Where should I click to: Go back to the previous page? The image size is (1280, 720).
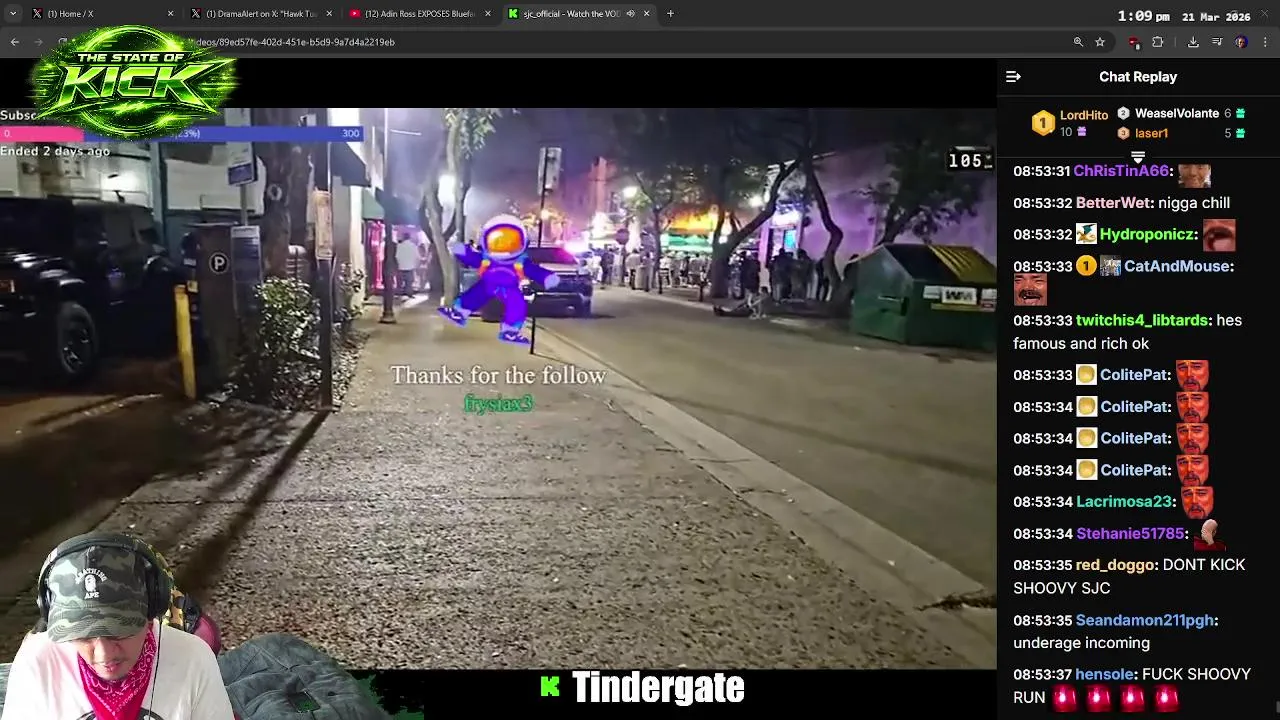[x=15, y=42]
